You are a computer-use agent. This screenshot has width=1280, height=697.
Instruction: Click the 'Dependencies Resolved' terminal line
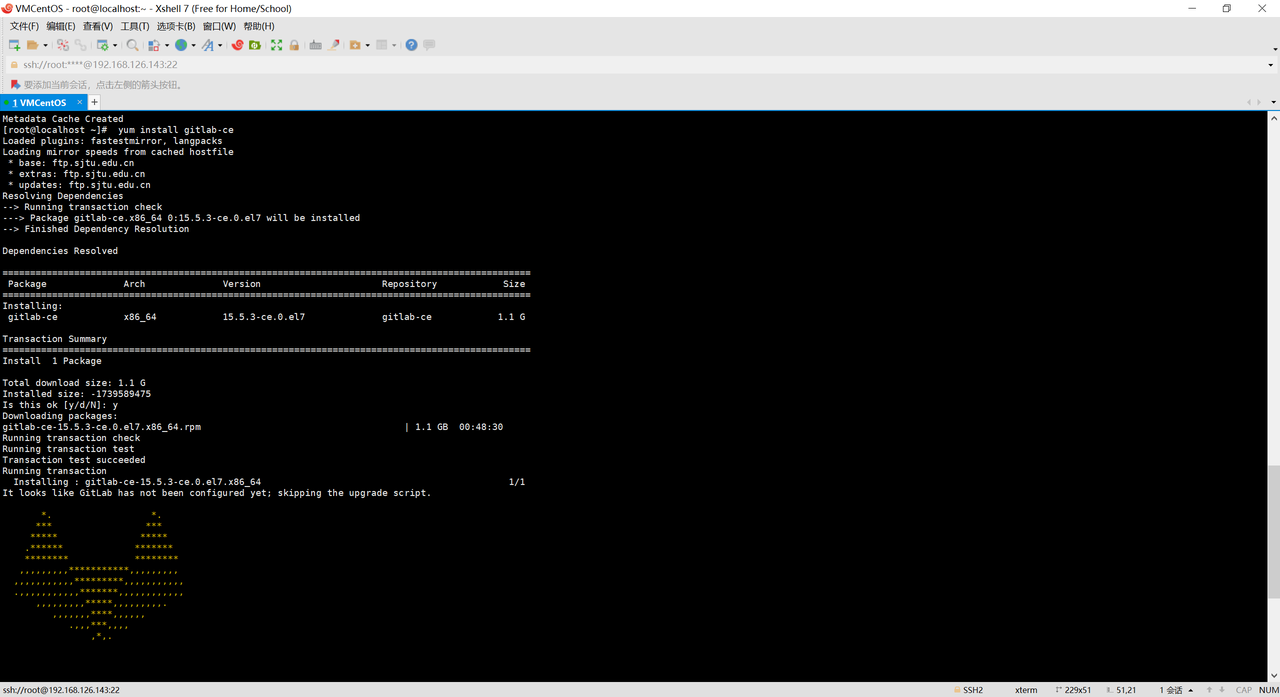60,251
